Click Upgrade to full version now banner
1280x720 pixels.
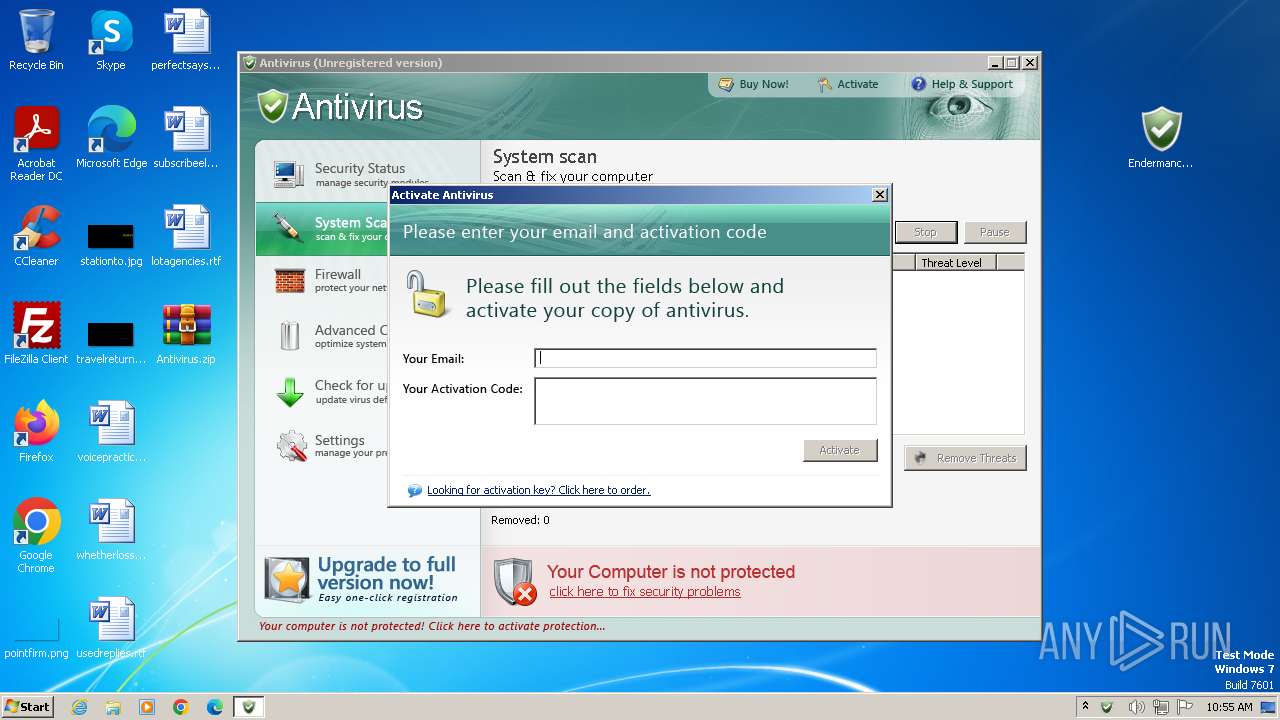click(367, 581)
